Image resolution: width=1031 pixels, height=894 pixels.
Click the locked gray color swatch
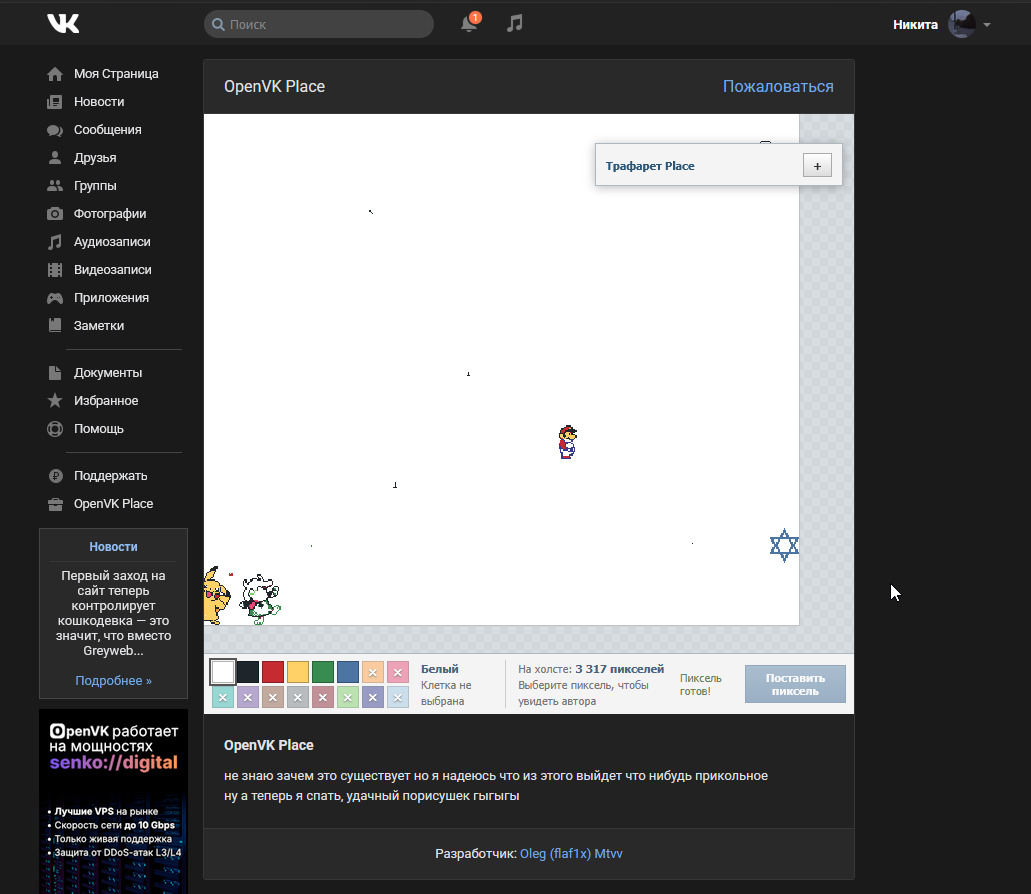point(298,697)
